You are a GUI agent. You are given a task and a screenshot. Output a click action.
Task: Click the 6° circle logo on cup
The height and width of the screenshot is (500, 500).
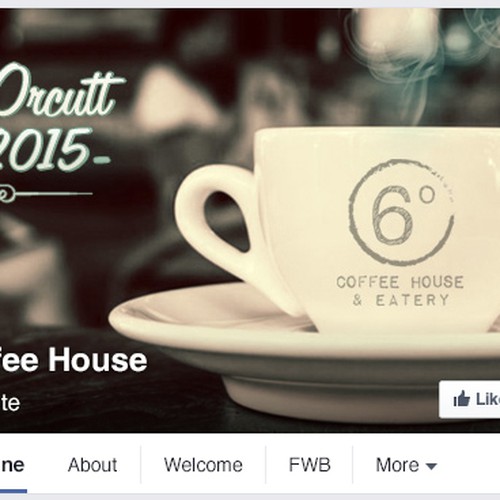[x=401, y=212]
